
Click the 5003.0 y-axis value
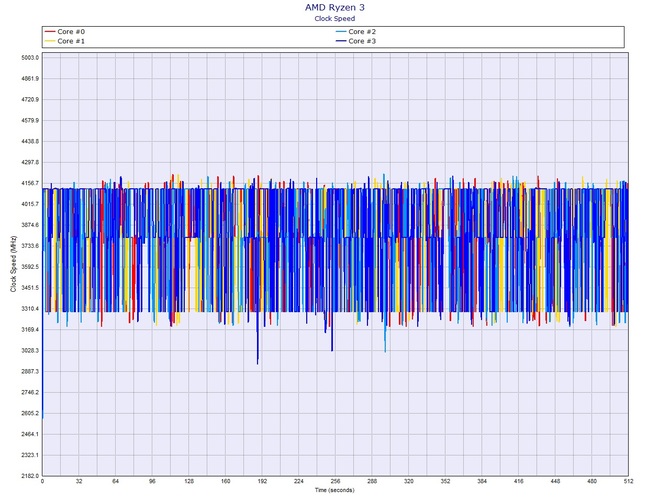(30, 58)
